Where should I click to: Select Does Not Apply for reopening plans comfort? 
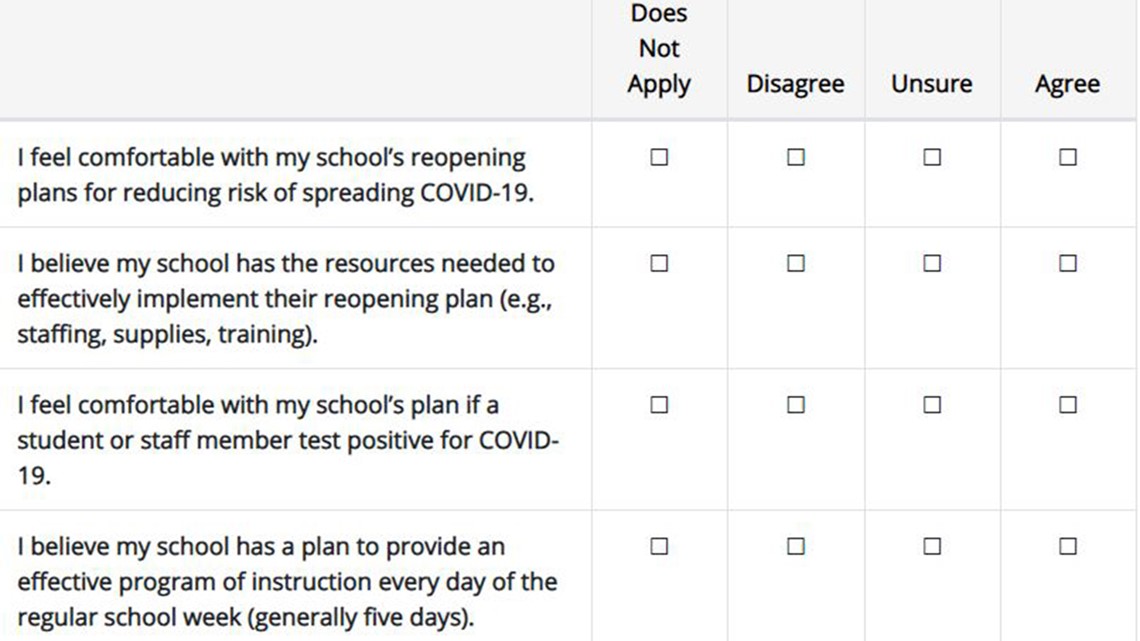[x=659, y=157]
